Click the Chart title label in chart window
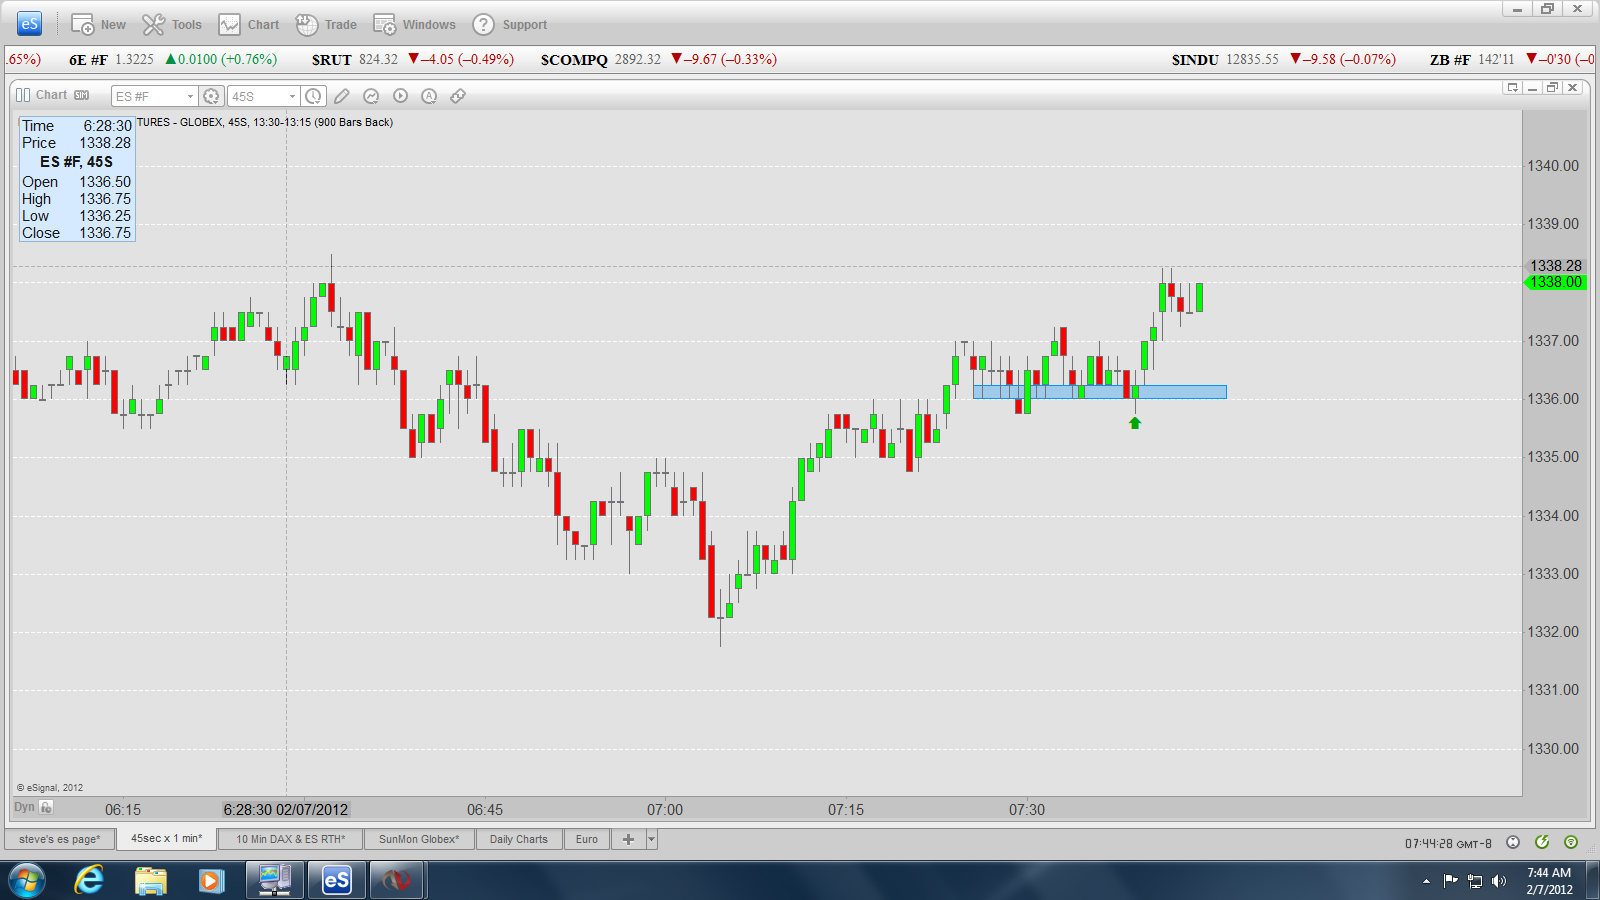Viewport: 1600px width, 900px height. 51,95
